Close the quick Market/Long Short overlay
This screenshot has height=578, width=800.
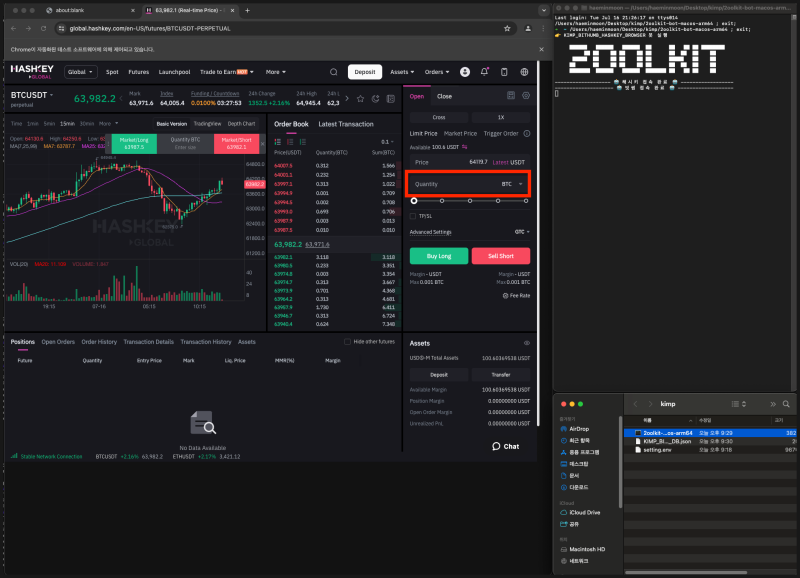tap(263, 144)
